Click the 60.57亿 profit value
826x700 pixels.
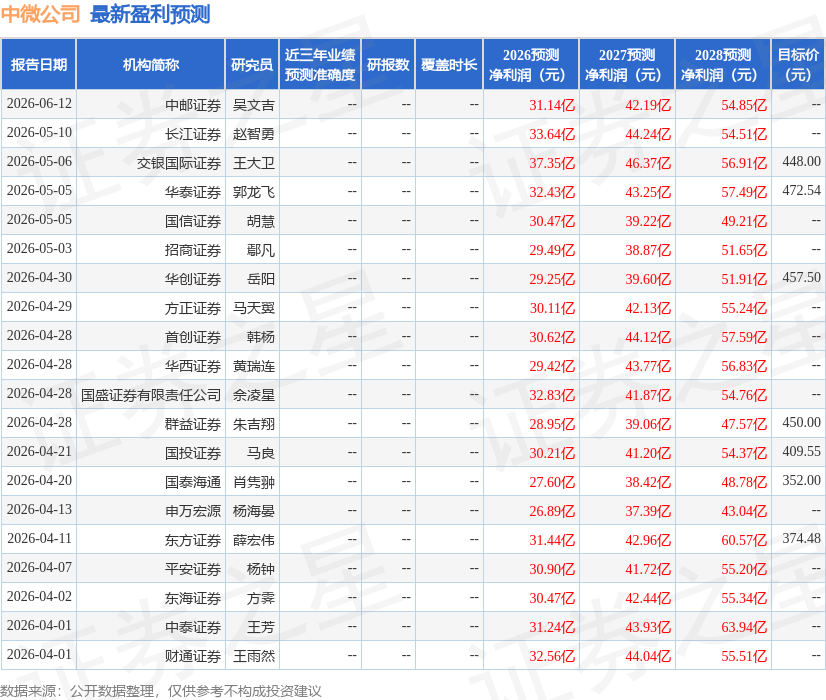pos(744,540)
